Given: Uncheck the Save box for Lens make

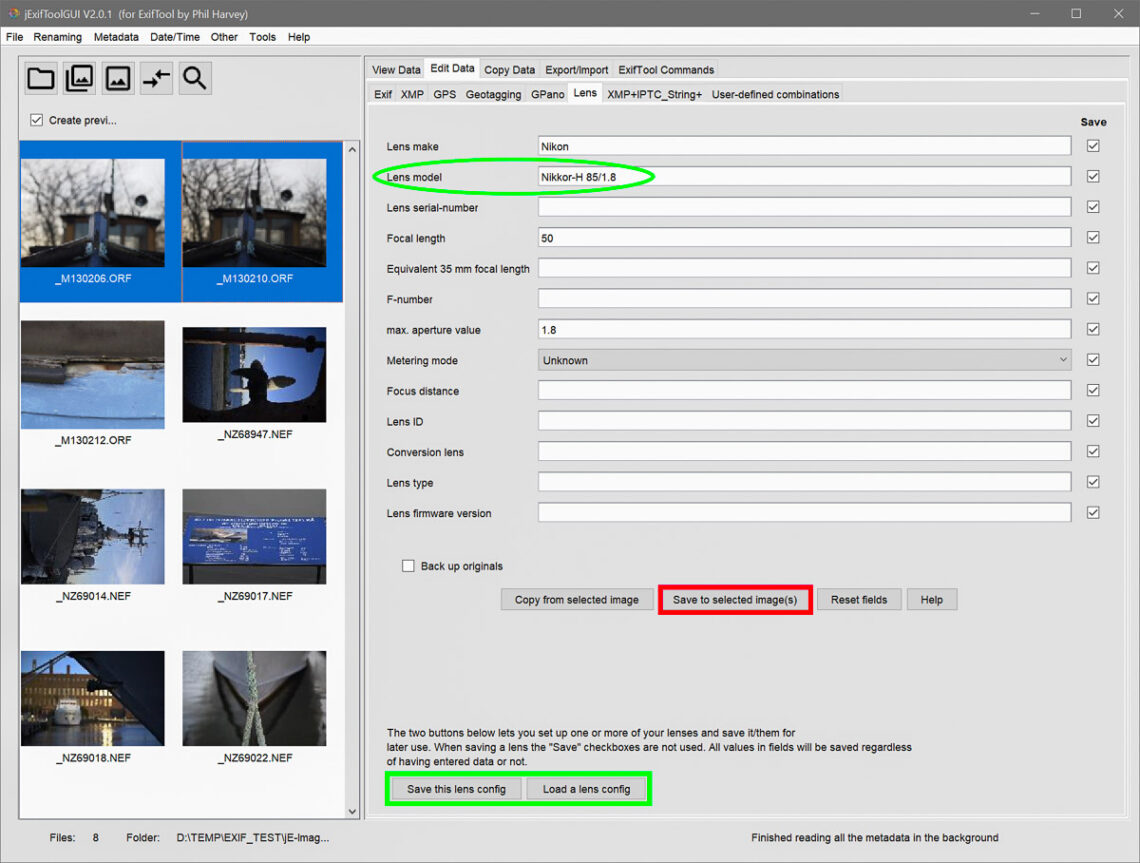Looking at the screenshot, I should pyautogui.click(x=1093, y=146).
